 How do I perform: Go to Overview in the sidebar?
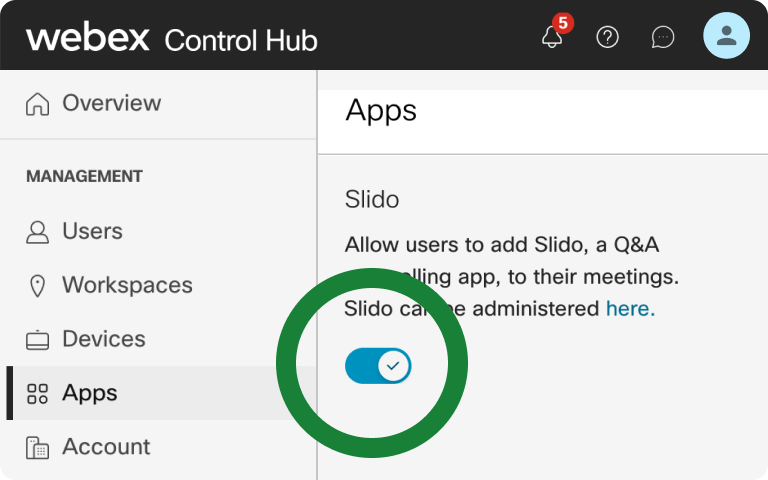[x=111, y=103]
